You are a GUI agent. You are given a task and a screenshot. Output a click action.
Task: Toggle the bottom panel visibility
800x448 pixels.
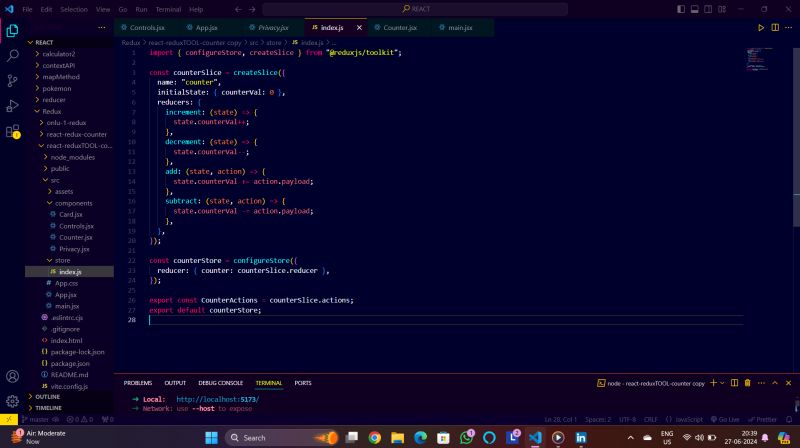[x=694, y=9]
